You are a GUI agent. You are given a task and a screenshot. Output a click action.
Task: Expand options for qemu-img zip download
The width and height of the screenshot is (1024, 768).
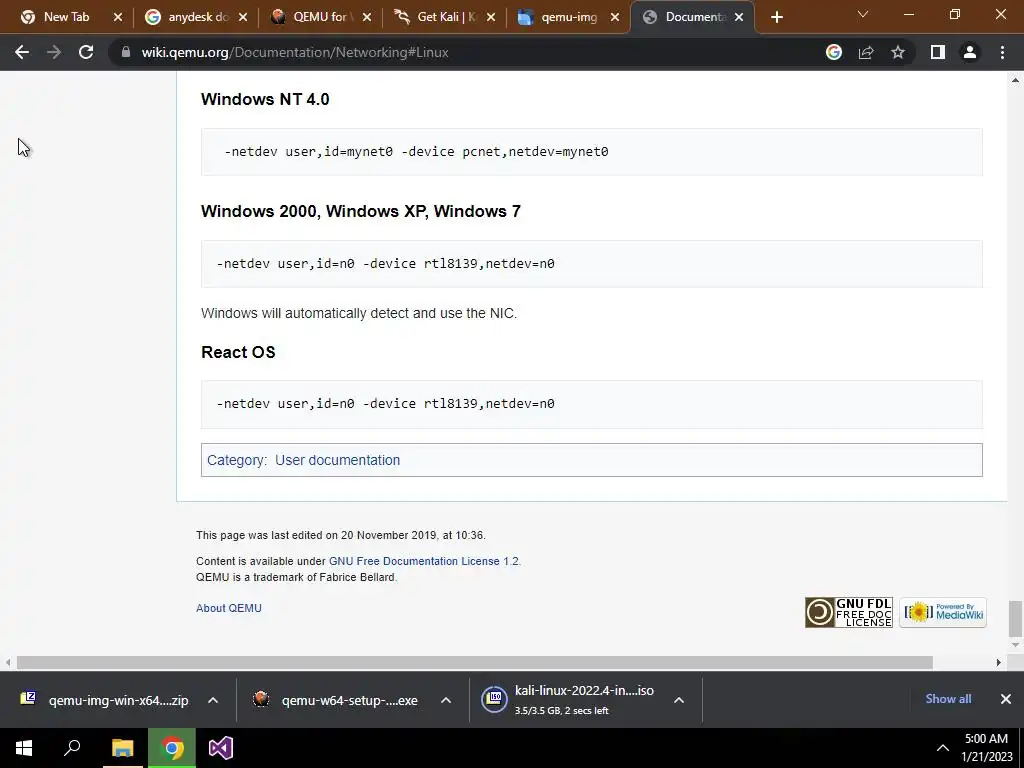coord(213,700)
